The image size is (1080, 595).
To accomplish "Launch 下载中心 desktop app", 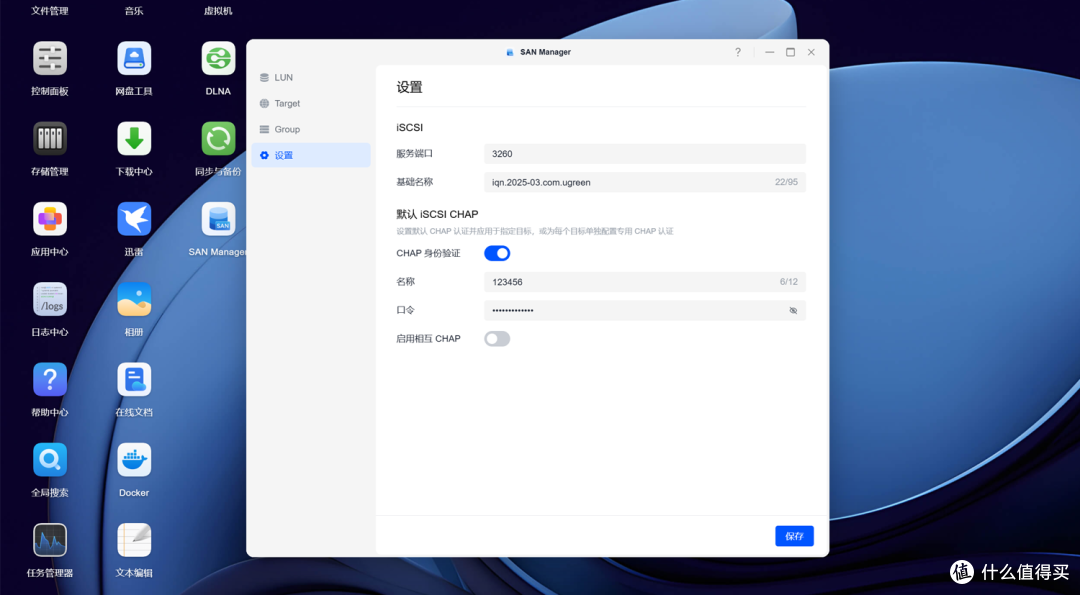I will tap(134, 138).
